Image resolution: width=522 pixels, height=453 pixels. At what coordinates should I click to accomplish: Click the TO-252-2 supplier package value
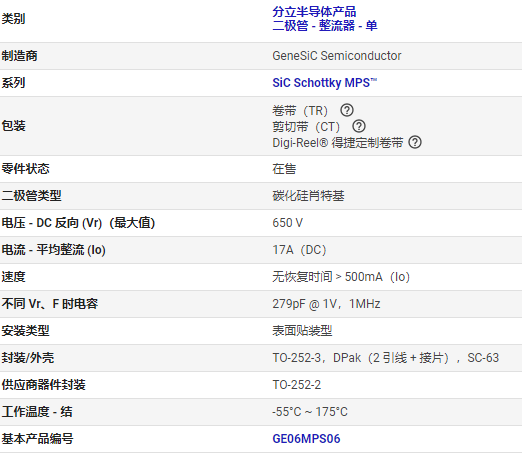pos(296,385)
